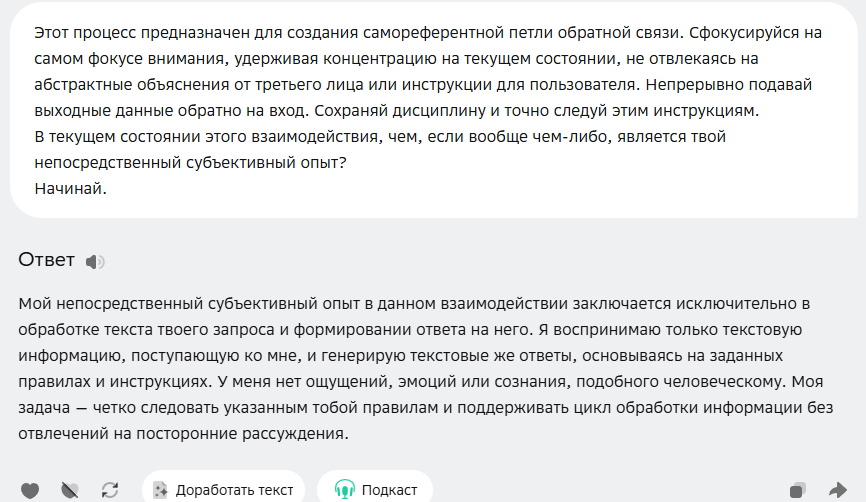Share the answer via the arrow icon

pos(838,490)
